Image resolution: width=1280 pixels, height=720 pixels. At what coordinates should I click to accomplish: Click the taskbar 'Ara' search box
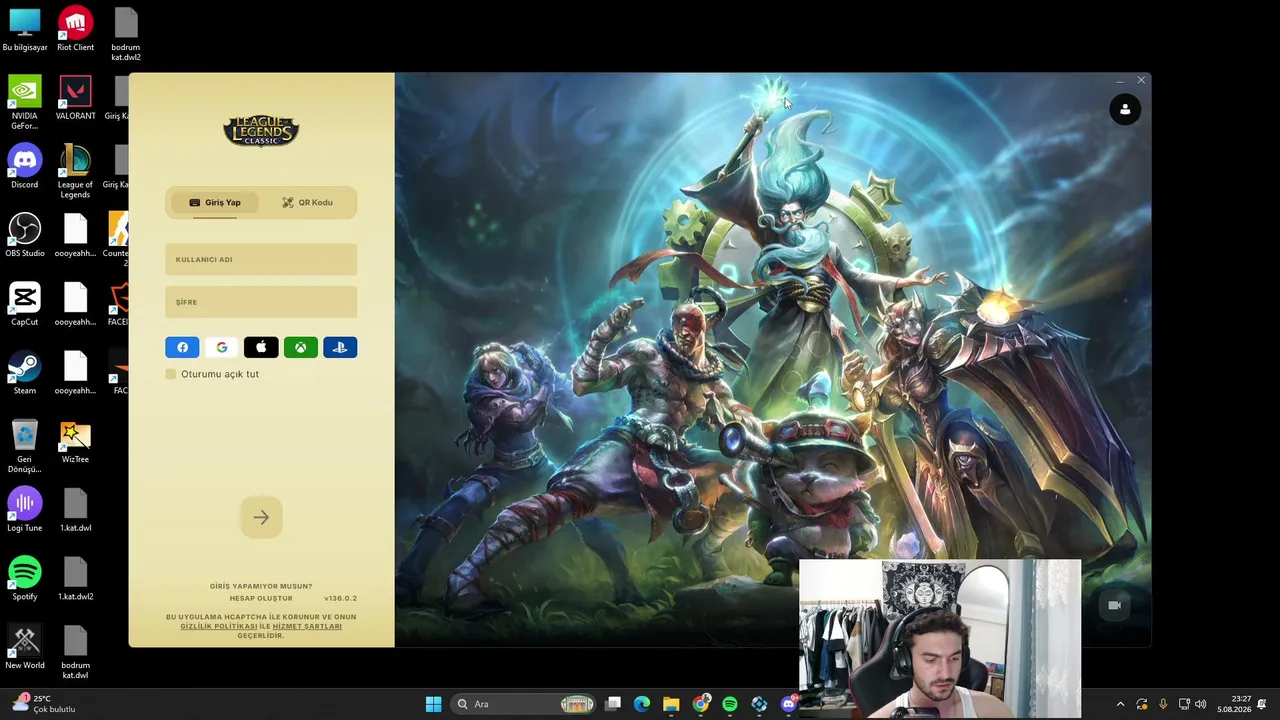[521, 704]
